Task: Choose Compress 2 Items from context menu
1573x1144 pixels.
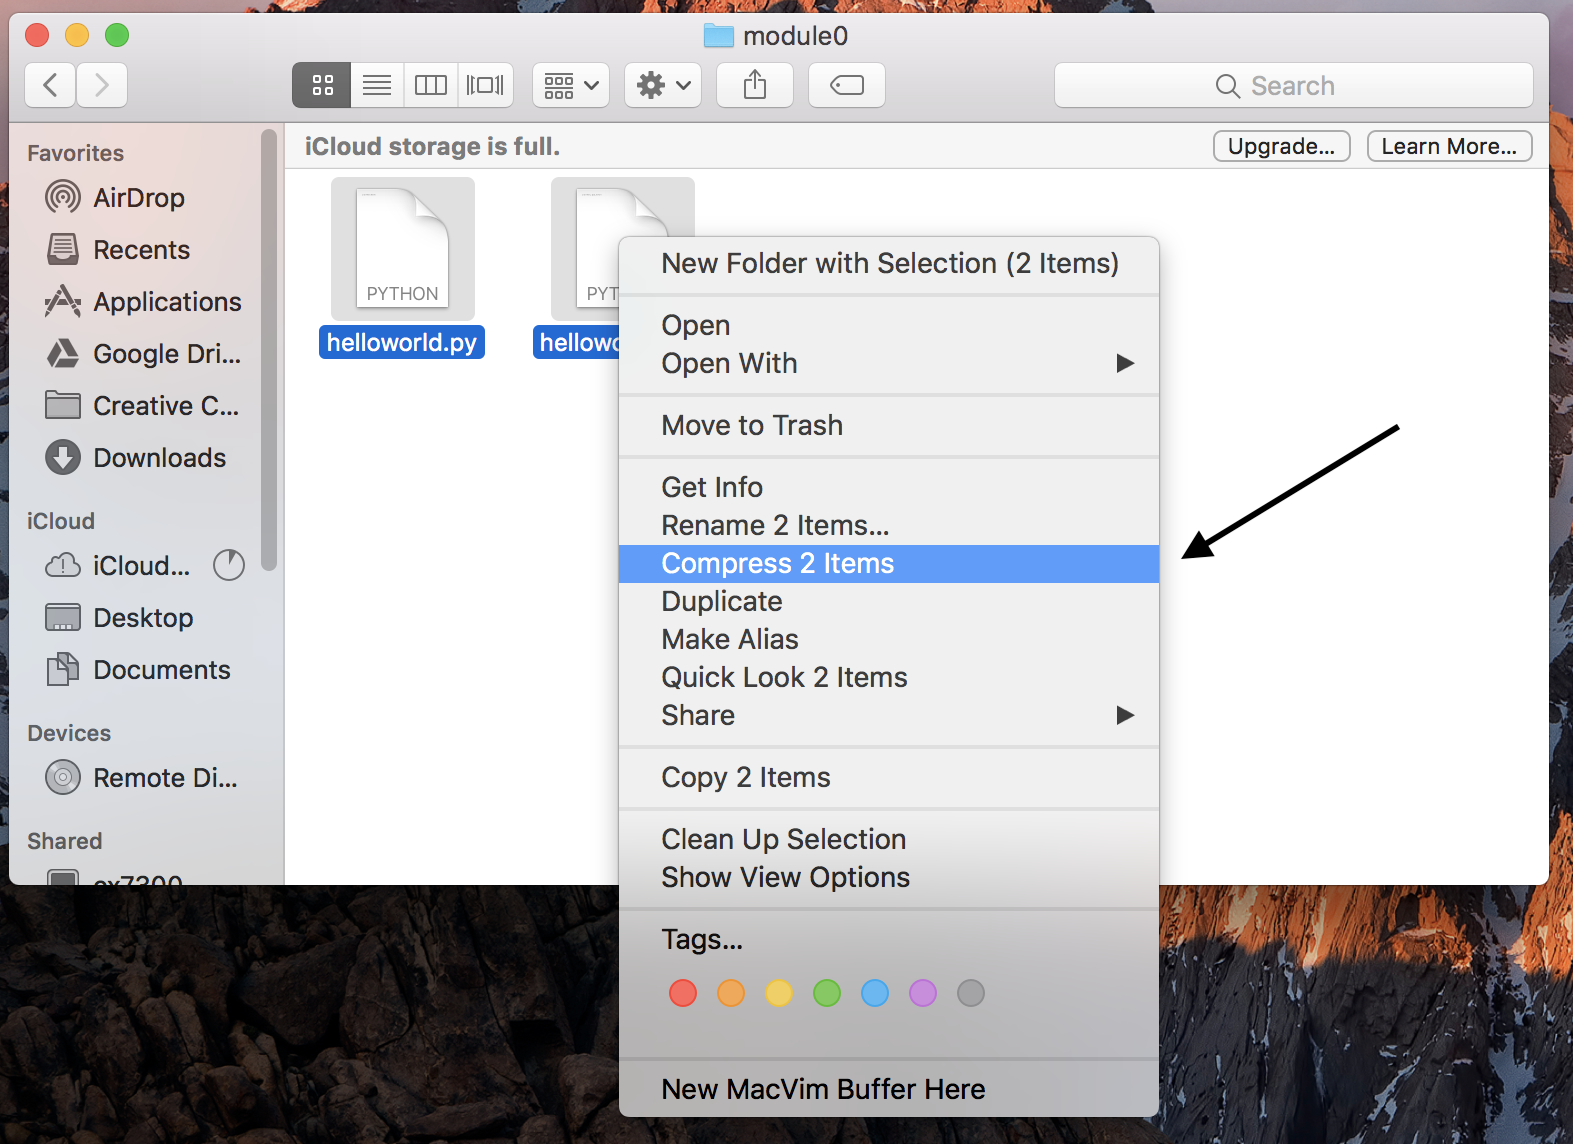Action: (x=777, y=564)
